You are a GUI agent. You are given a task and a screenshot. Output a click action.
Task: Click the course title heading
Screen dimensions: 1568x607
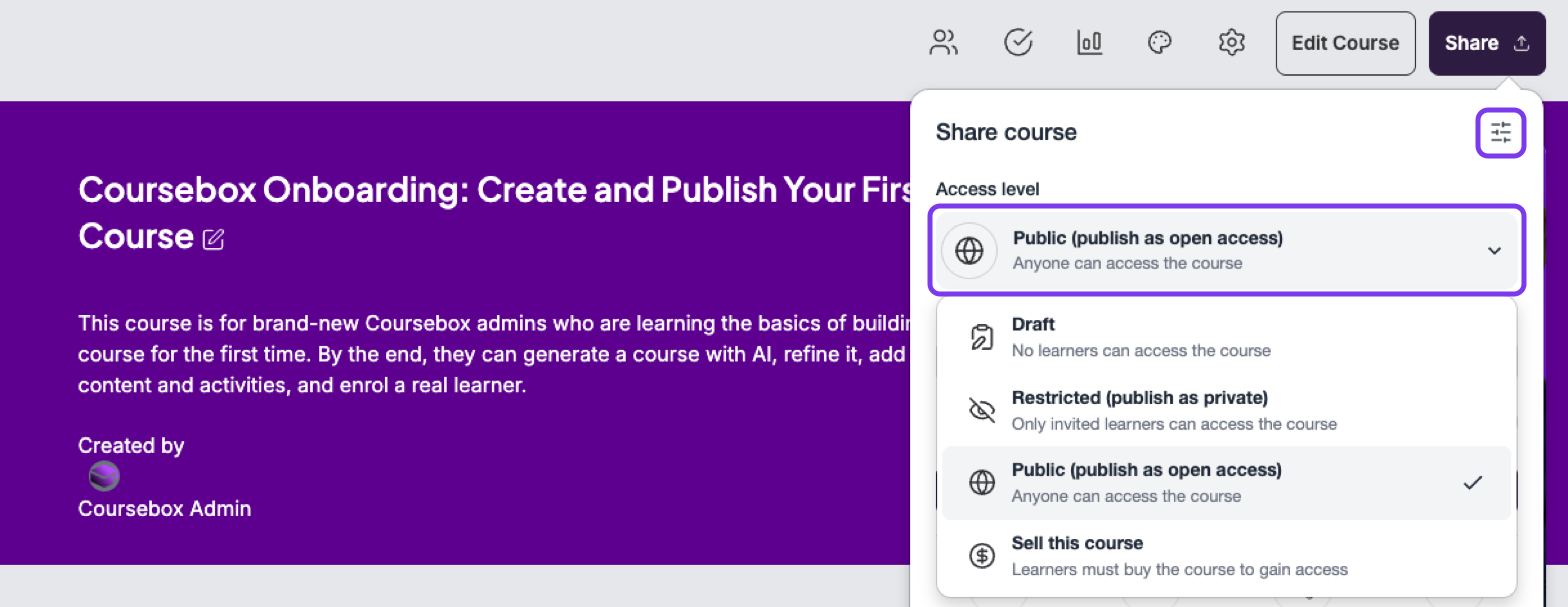tap(495, 212)
